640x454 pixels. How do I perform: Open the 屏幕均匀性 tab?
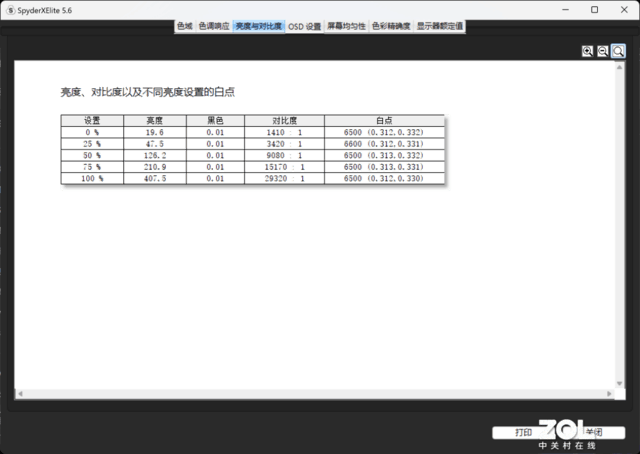[346, 26]
